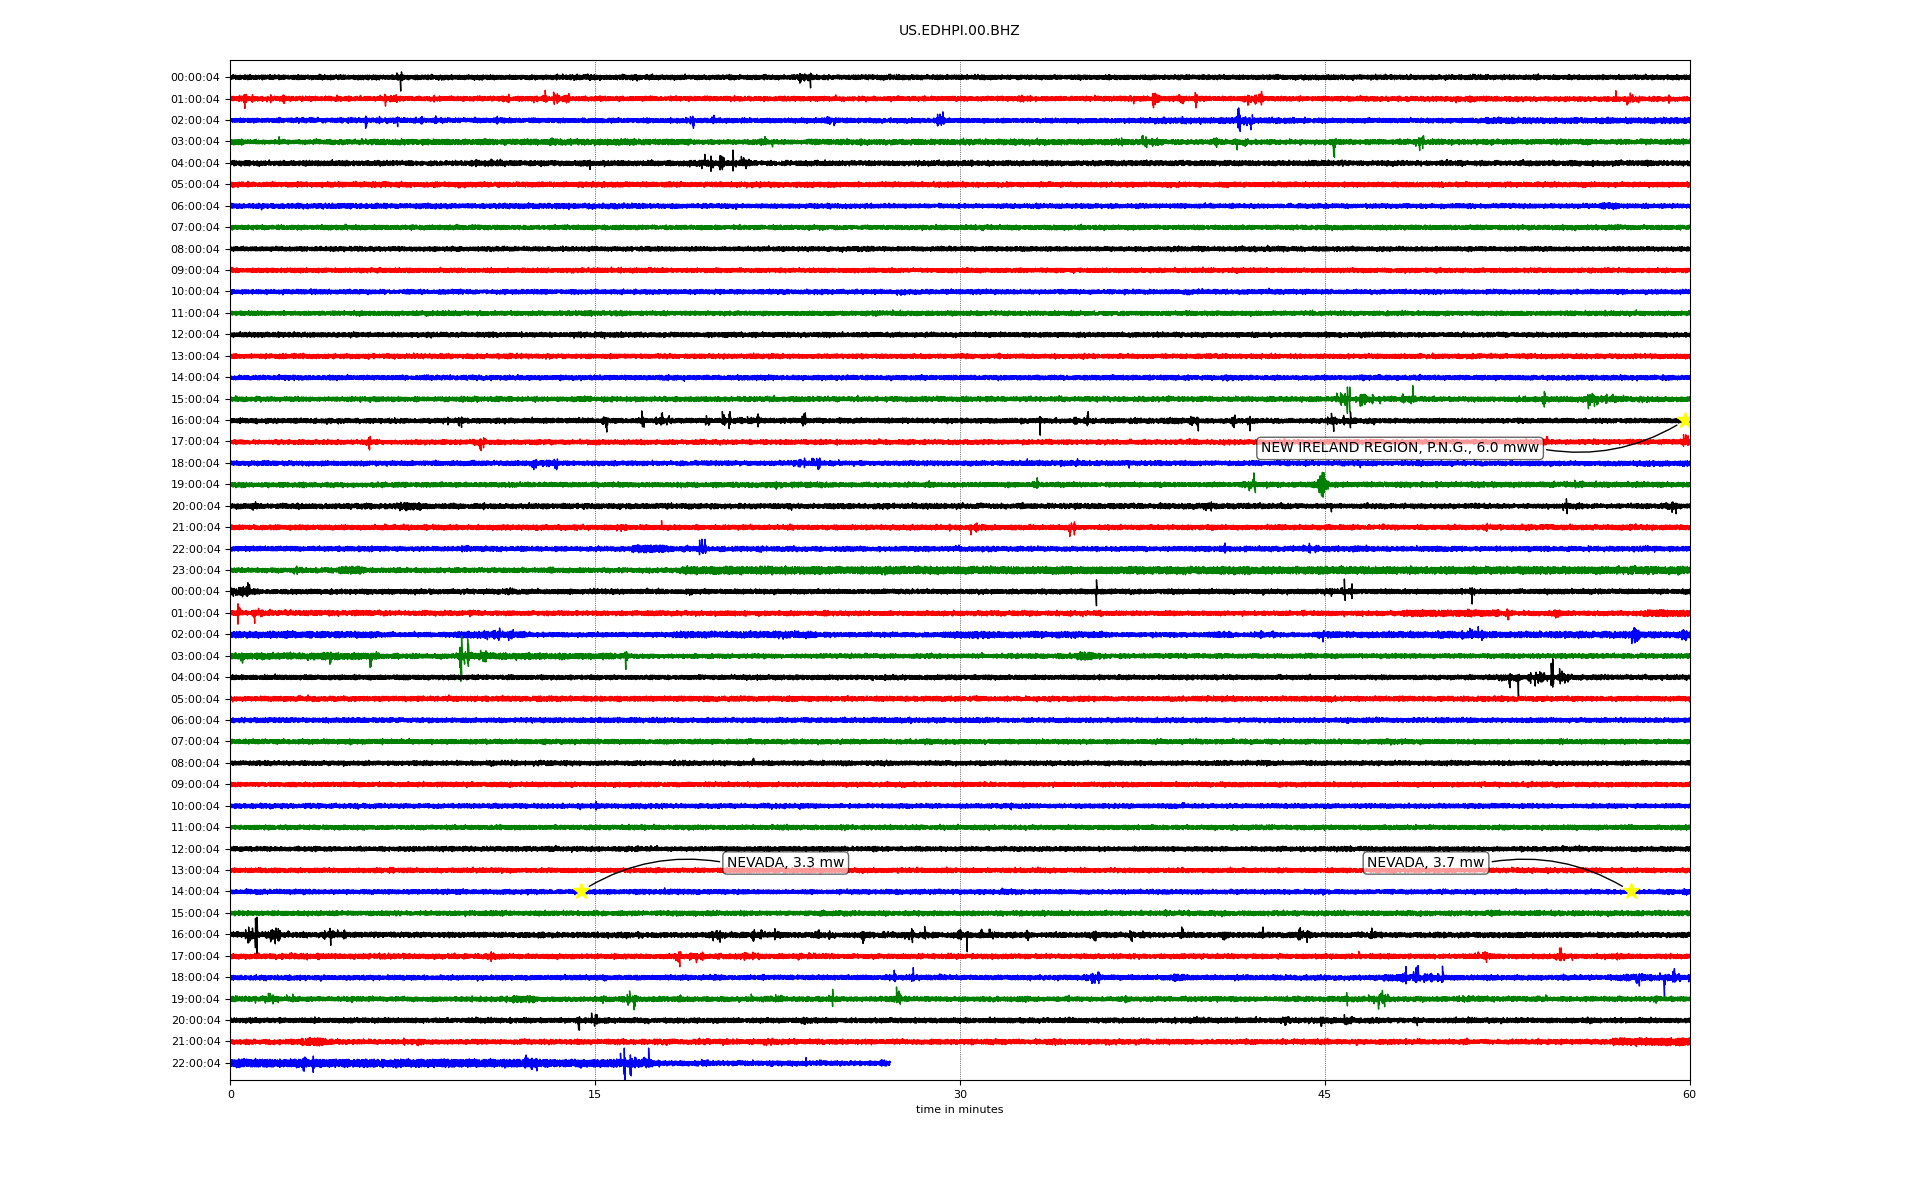Click the 15 minute x-axis tick label

point(595,1094)
